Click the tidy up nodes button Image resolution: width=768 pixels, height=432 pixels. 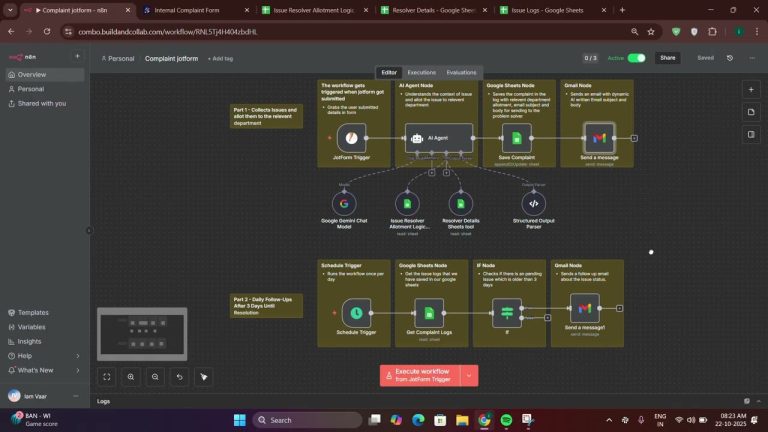click(x=204, y=377)
